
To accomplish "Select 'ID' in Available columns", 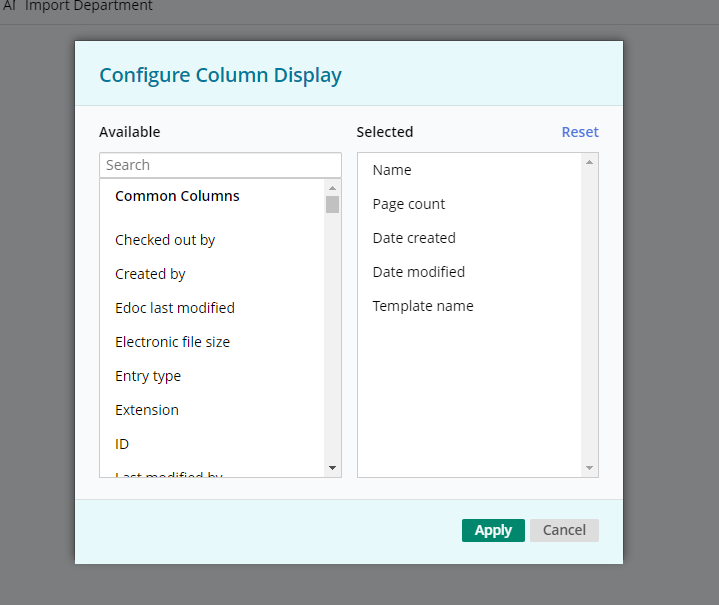I will click(122, 444).
